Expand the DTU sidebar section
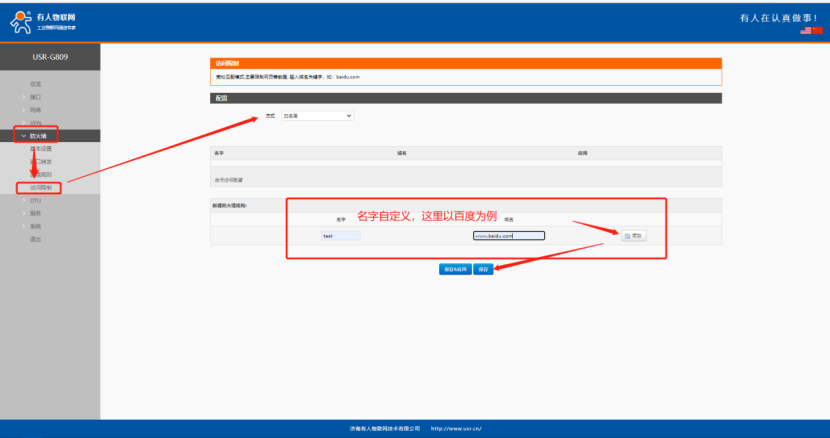Screen dimensions: 830x438 (35, 201)
